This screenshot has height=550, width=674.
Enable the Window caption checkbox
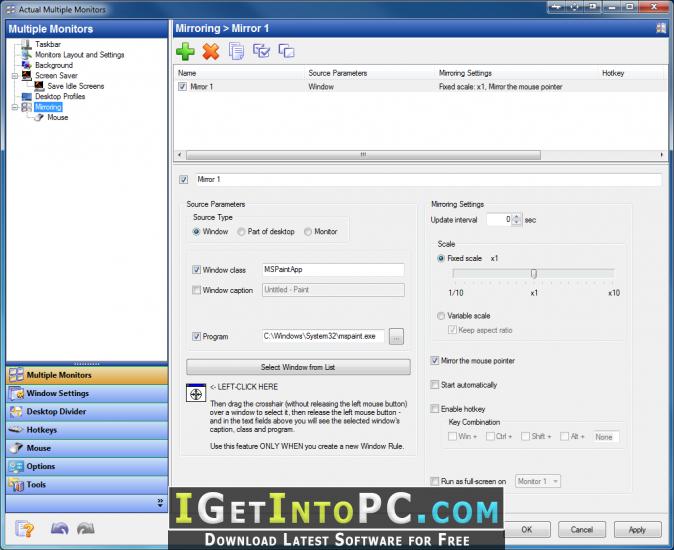(x=196, y=290)
